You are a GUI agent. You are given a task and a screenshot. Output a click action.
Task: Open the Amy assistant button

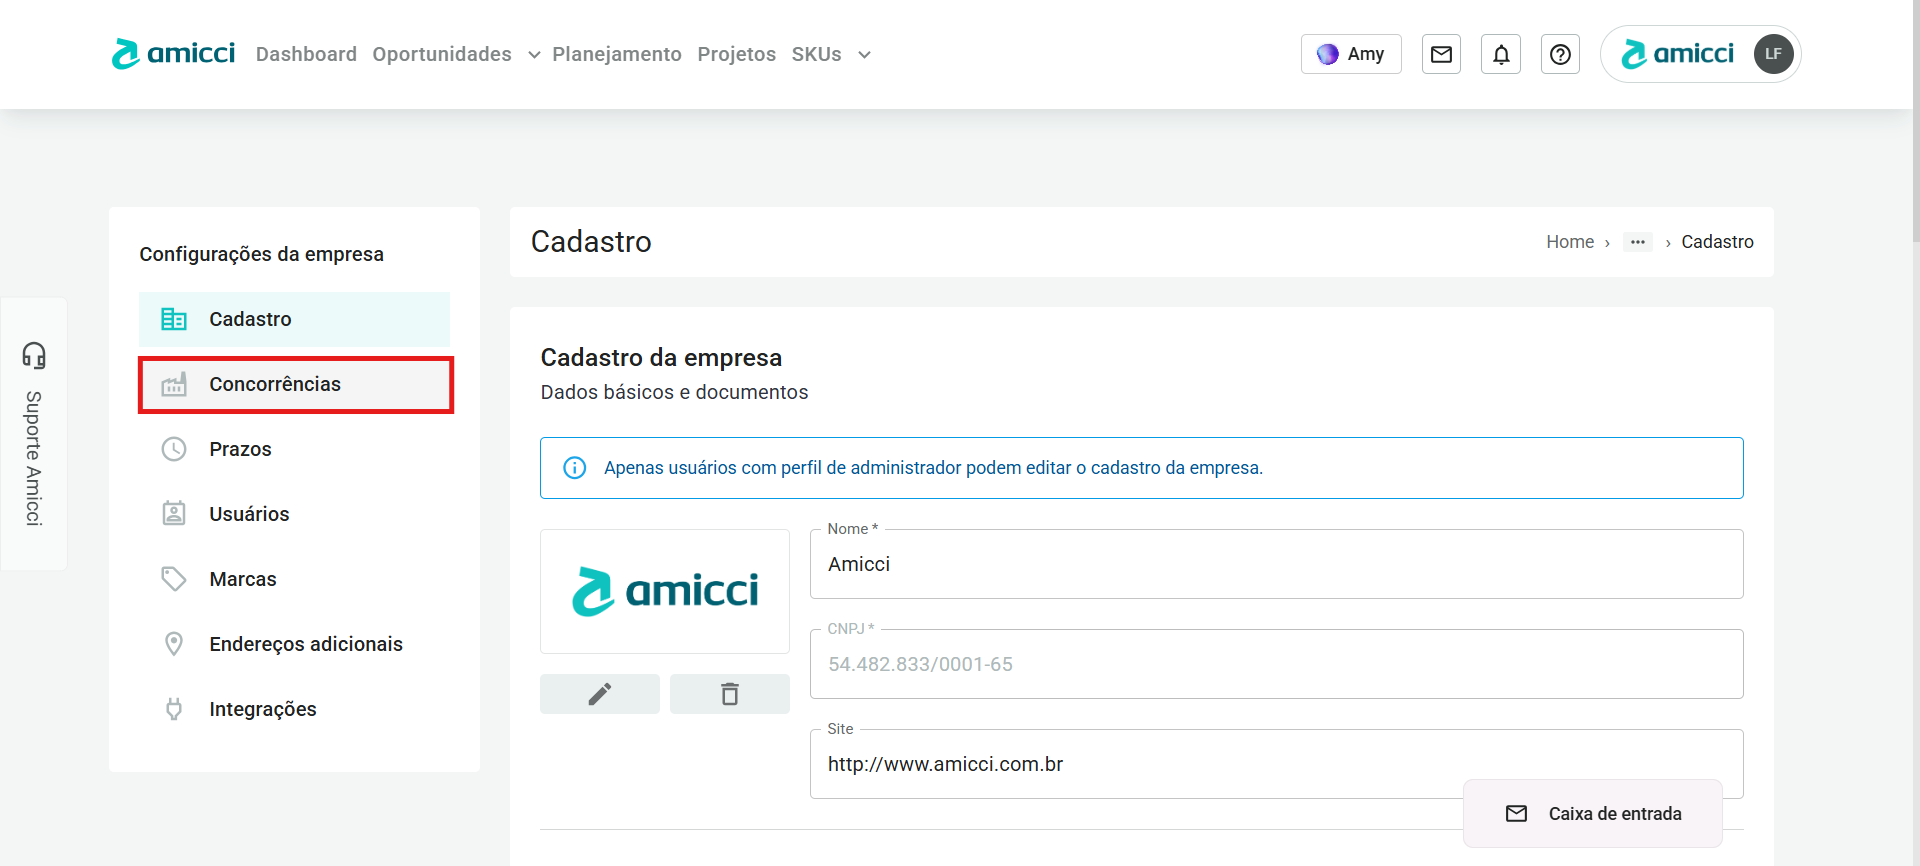coord(1350,54)
